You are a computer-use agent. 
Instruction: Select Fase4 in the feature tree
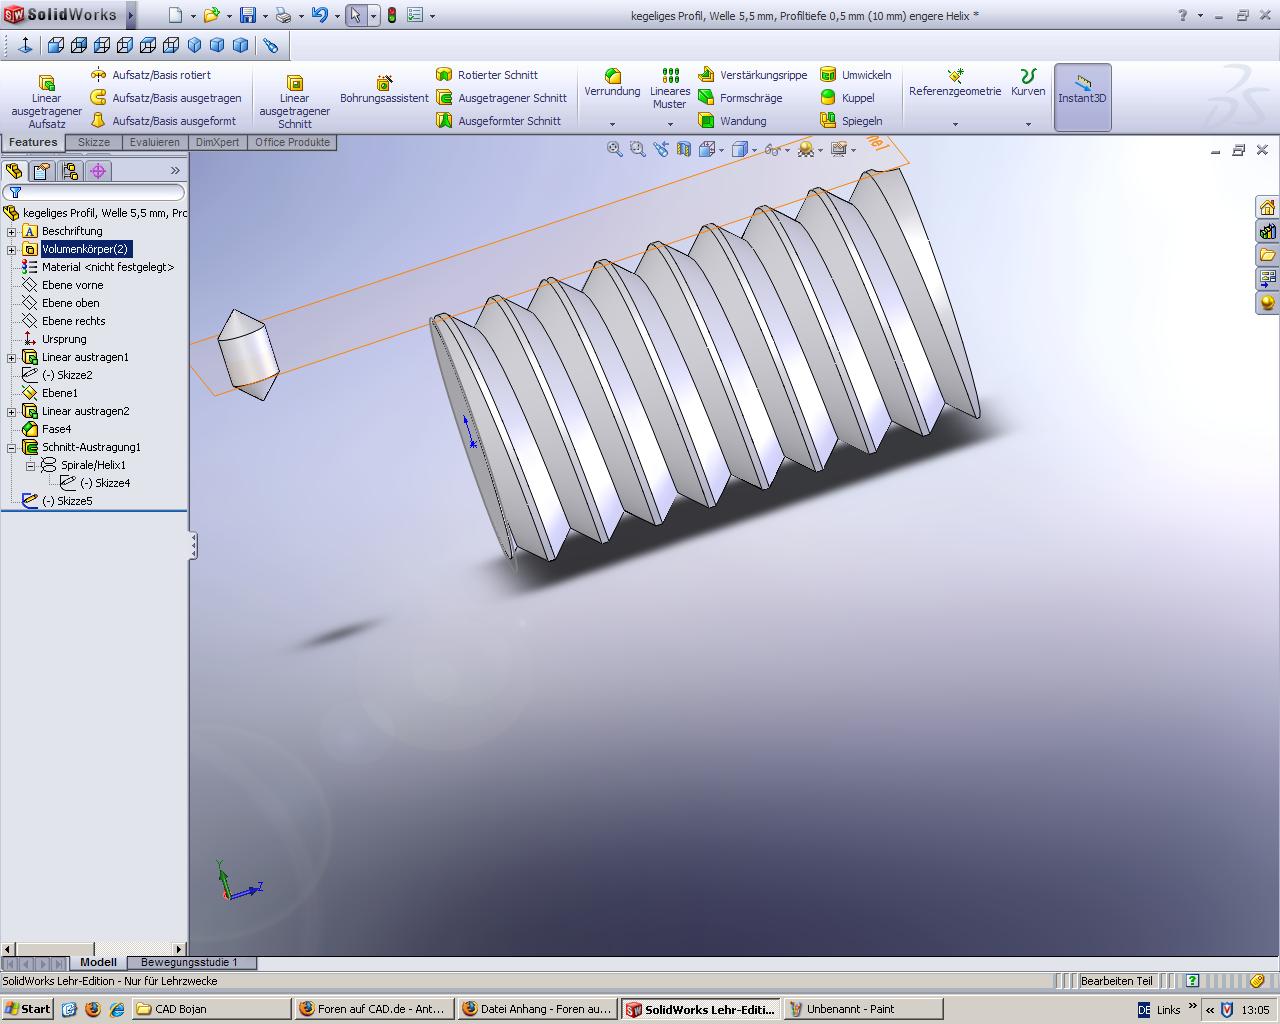coord(56,429)
